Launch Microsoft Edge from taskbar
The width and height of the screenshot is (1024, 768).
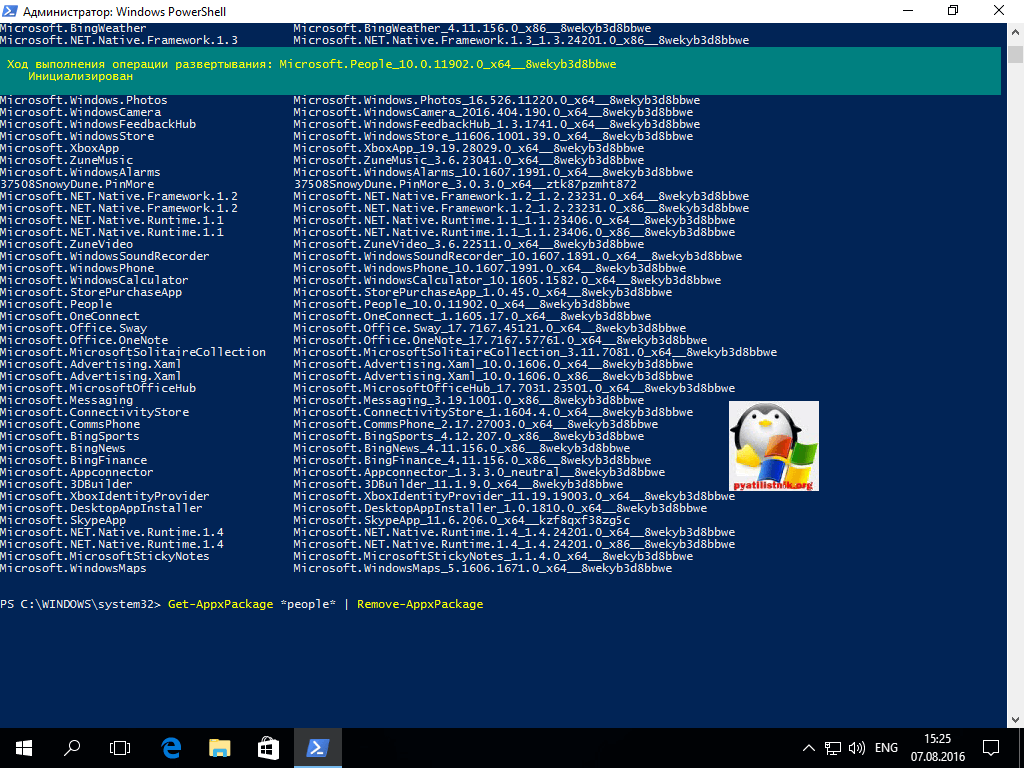point(170,747)
